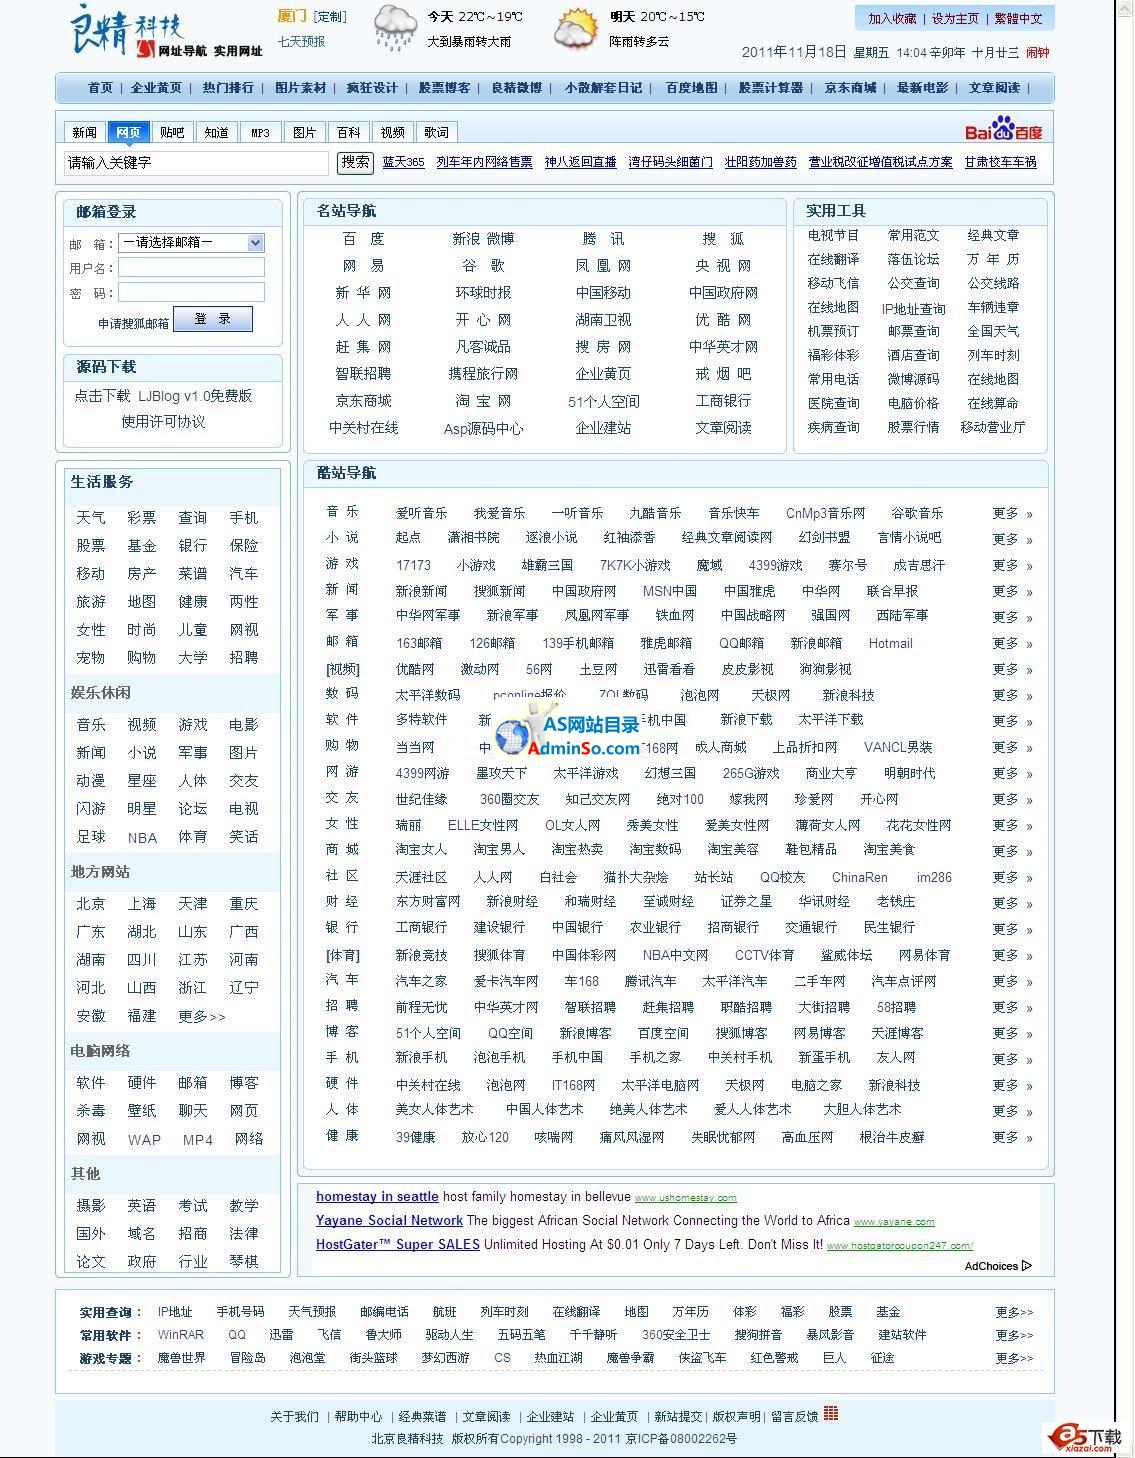Click the 加入收藏 link
The width and height of the screenshot is (1135, 1458).
pos(892,19)
